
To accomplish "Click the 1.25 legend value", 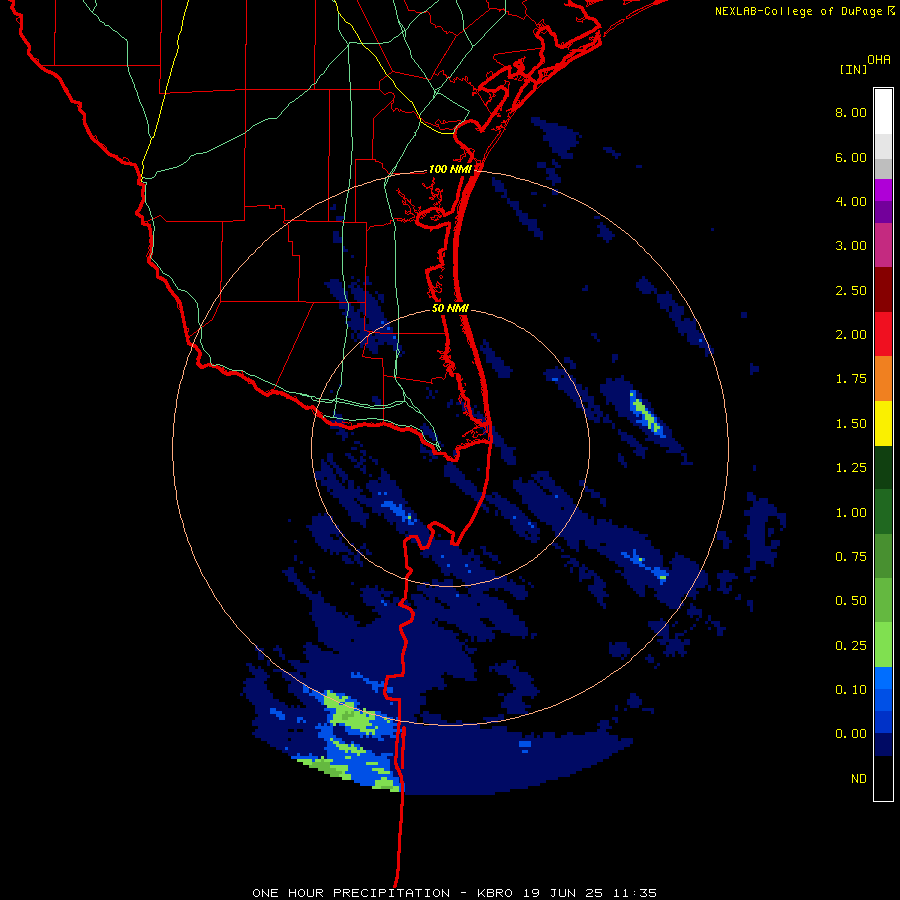I will coord(851,468).
